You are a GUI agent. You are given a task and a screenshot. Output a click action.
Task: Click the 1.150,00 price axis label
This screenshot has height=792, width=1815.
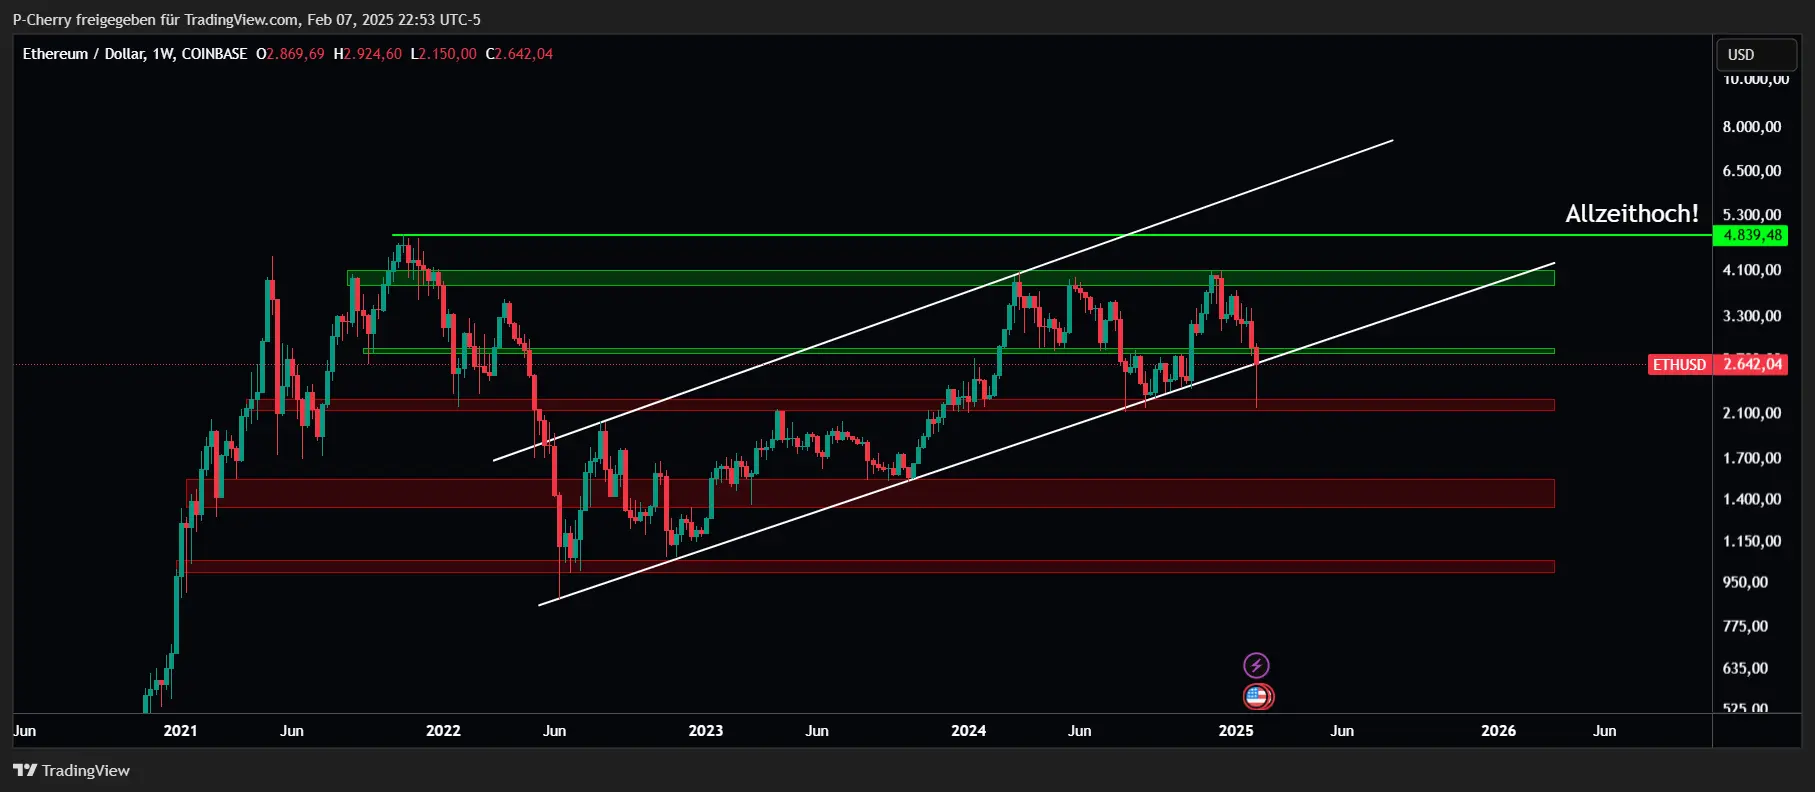(1752, 541)
